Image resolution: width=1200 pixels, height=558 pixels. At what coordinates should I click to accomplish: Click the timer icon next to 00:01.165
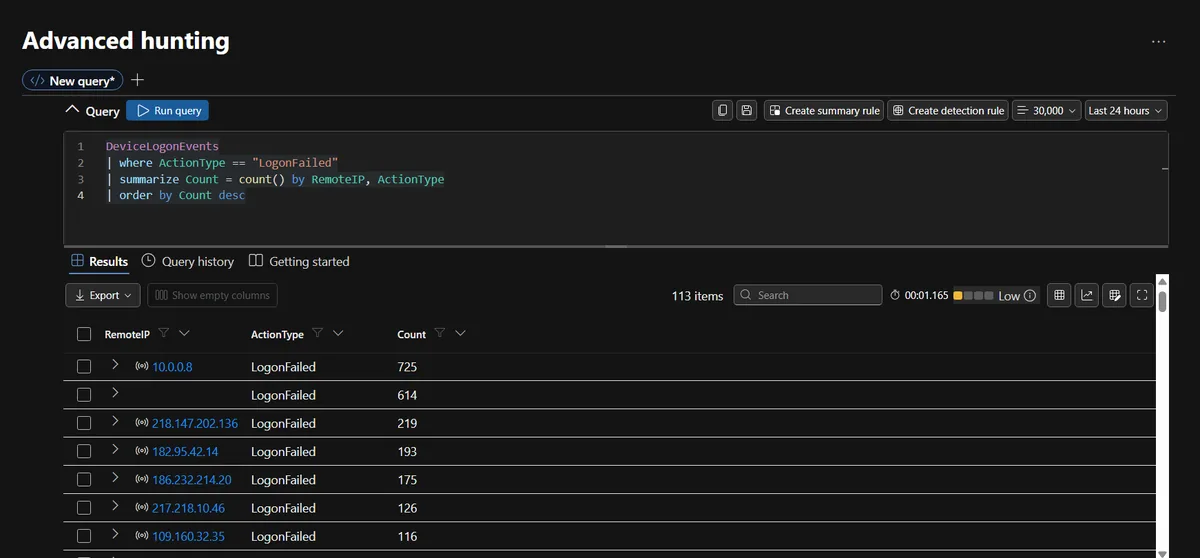click(895, 296)
